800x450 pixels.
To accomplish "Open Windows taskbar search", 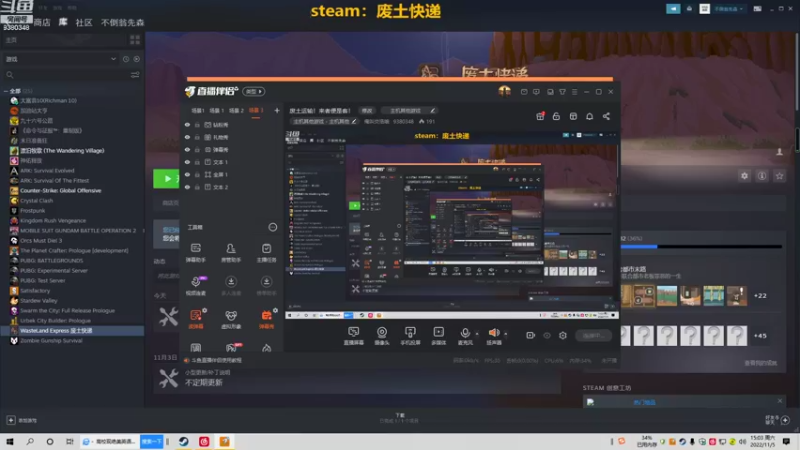I will tap(30, 441).
